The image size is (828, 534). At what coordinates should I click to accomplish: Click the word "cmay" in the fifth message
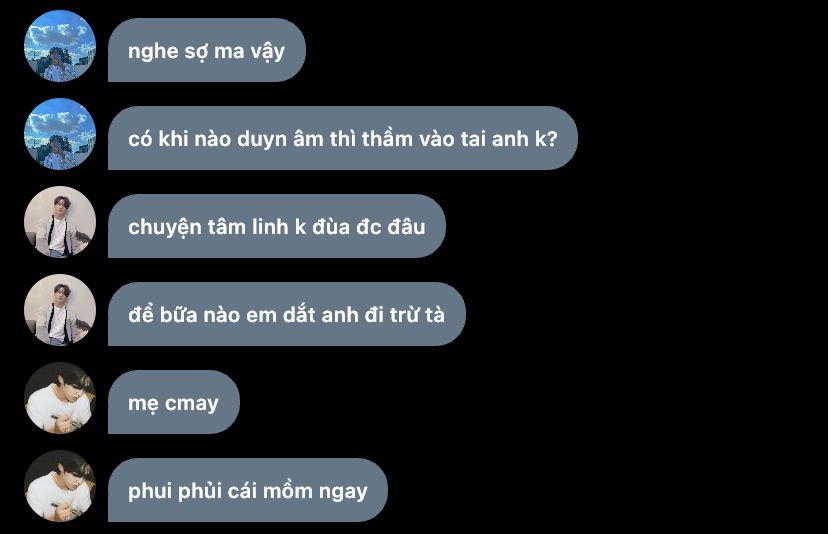[192, 405]
